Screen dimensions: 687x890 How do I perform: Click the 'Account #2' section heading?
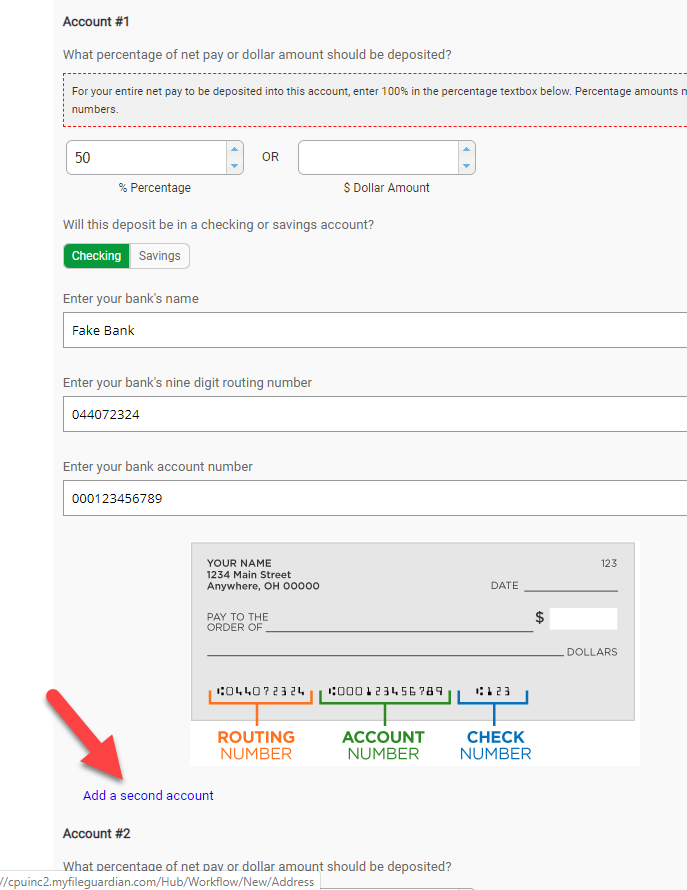point(97,834)
